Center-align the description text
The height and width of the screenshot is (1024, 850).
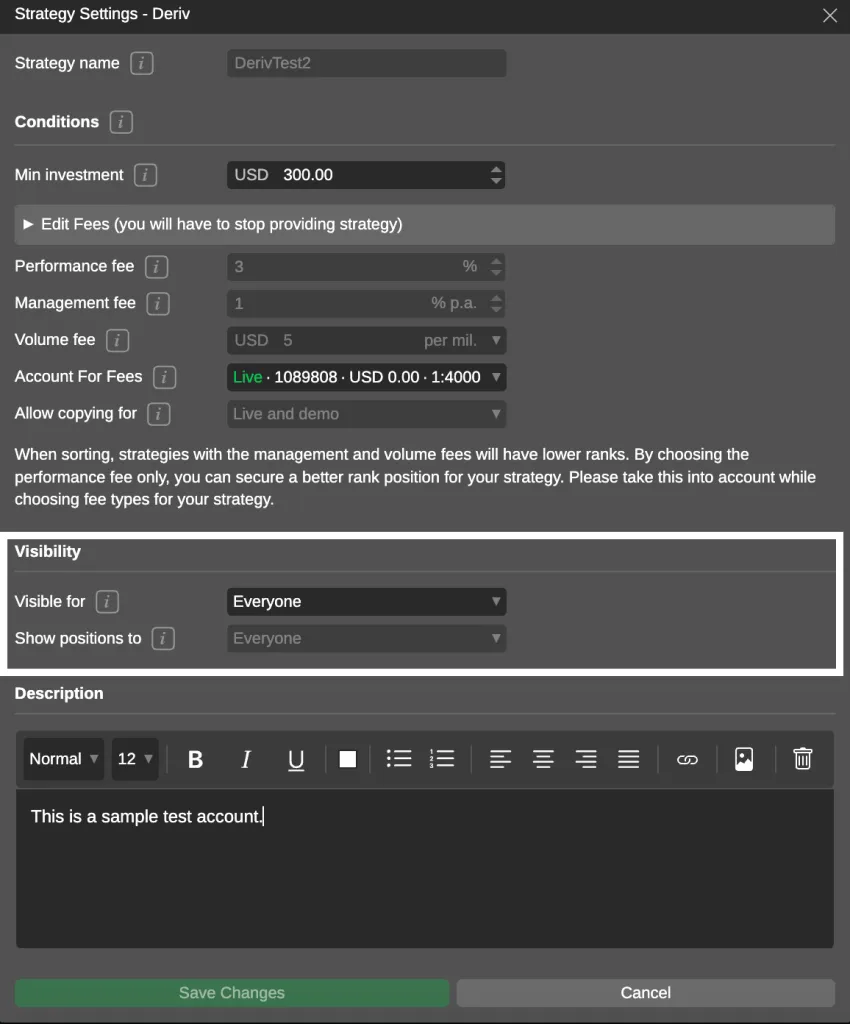click(543, 758)
